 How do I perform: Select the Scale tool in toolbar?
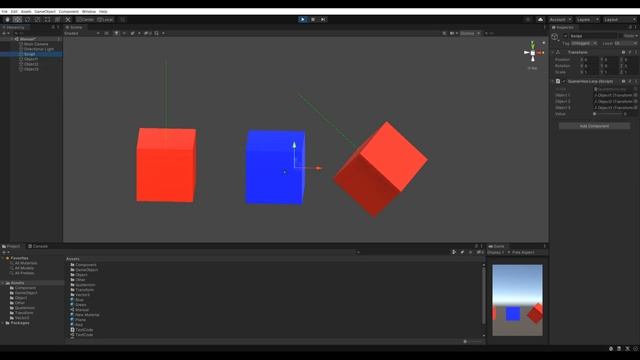pyautogui.click(x=38, y=20)
